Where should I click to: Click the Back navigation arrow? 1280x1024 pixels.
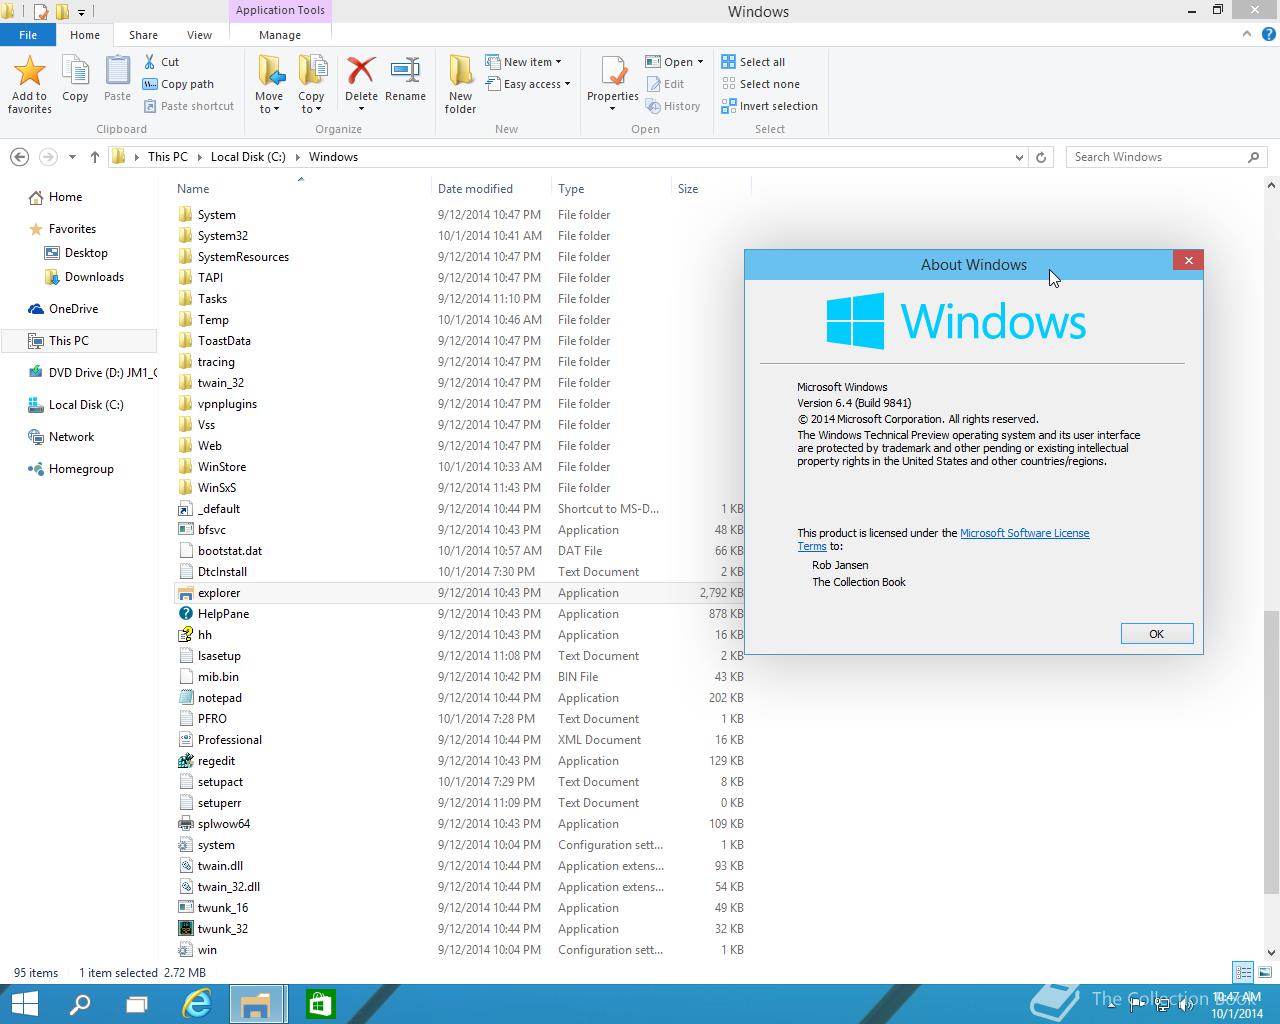(x=19, y=157)
